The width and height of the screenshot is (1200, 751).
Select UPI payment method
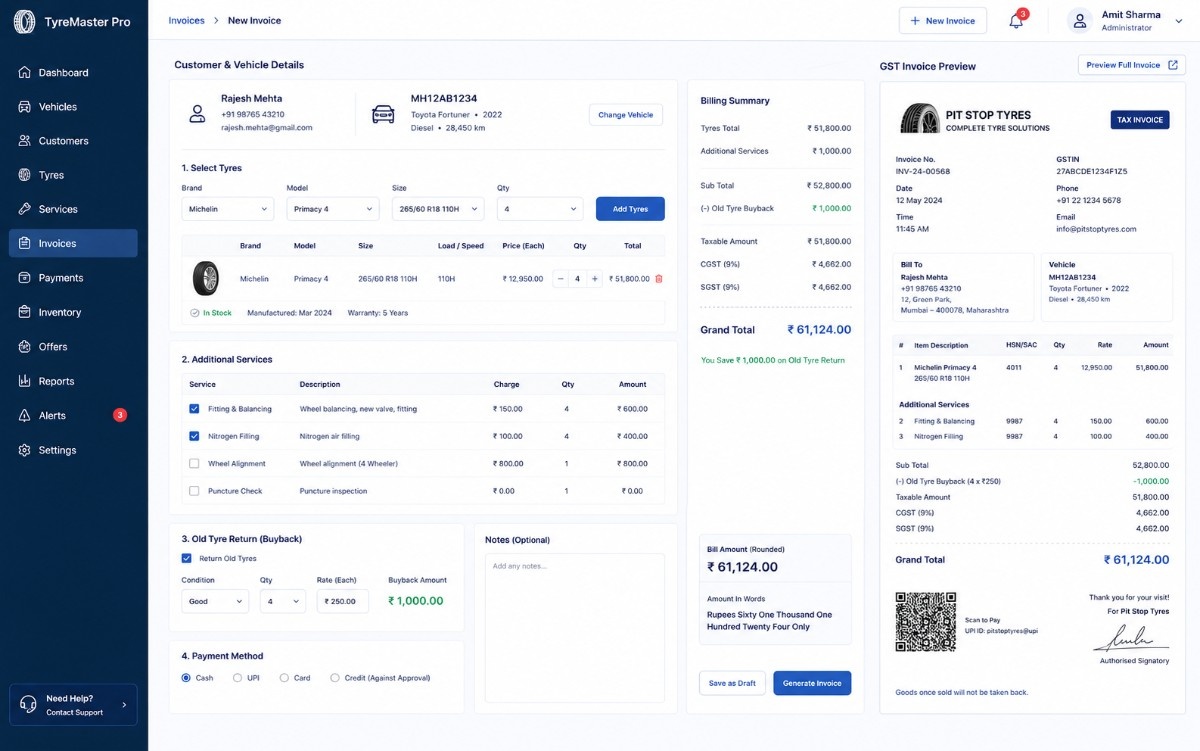click(237, 678)
